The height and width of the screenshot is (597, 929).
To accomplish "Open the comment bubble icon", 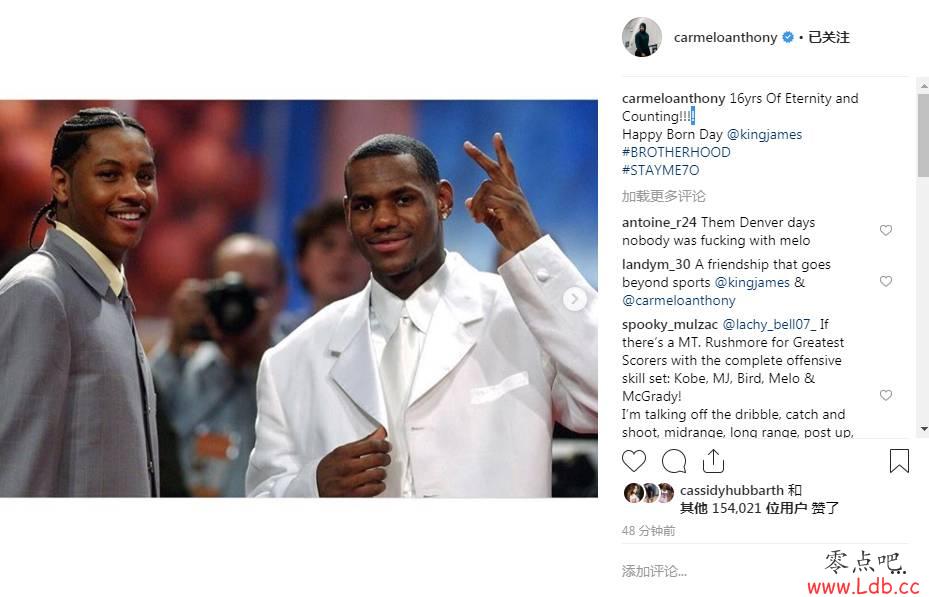I will (x=674, y=461).
